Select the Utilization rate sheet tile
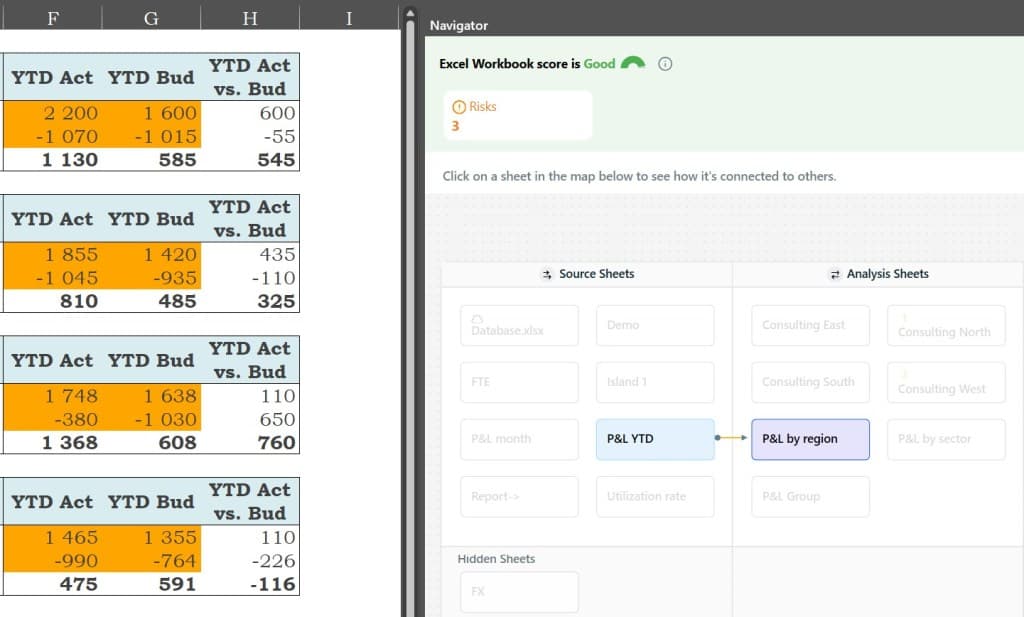Screen dimensions: 1024x617 (655, 496)
